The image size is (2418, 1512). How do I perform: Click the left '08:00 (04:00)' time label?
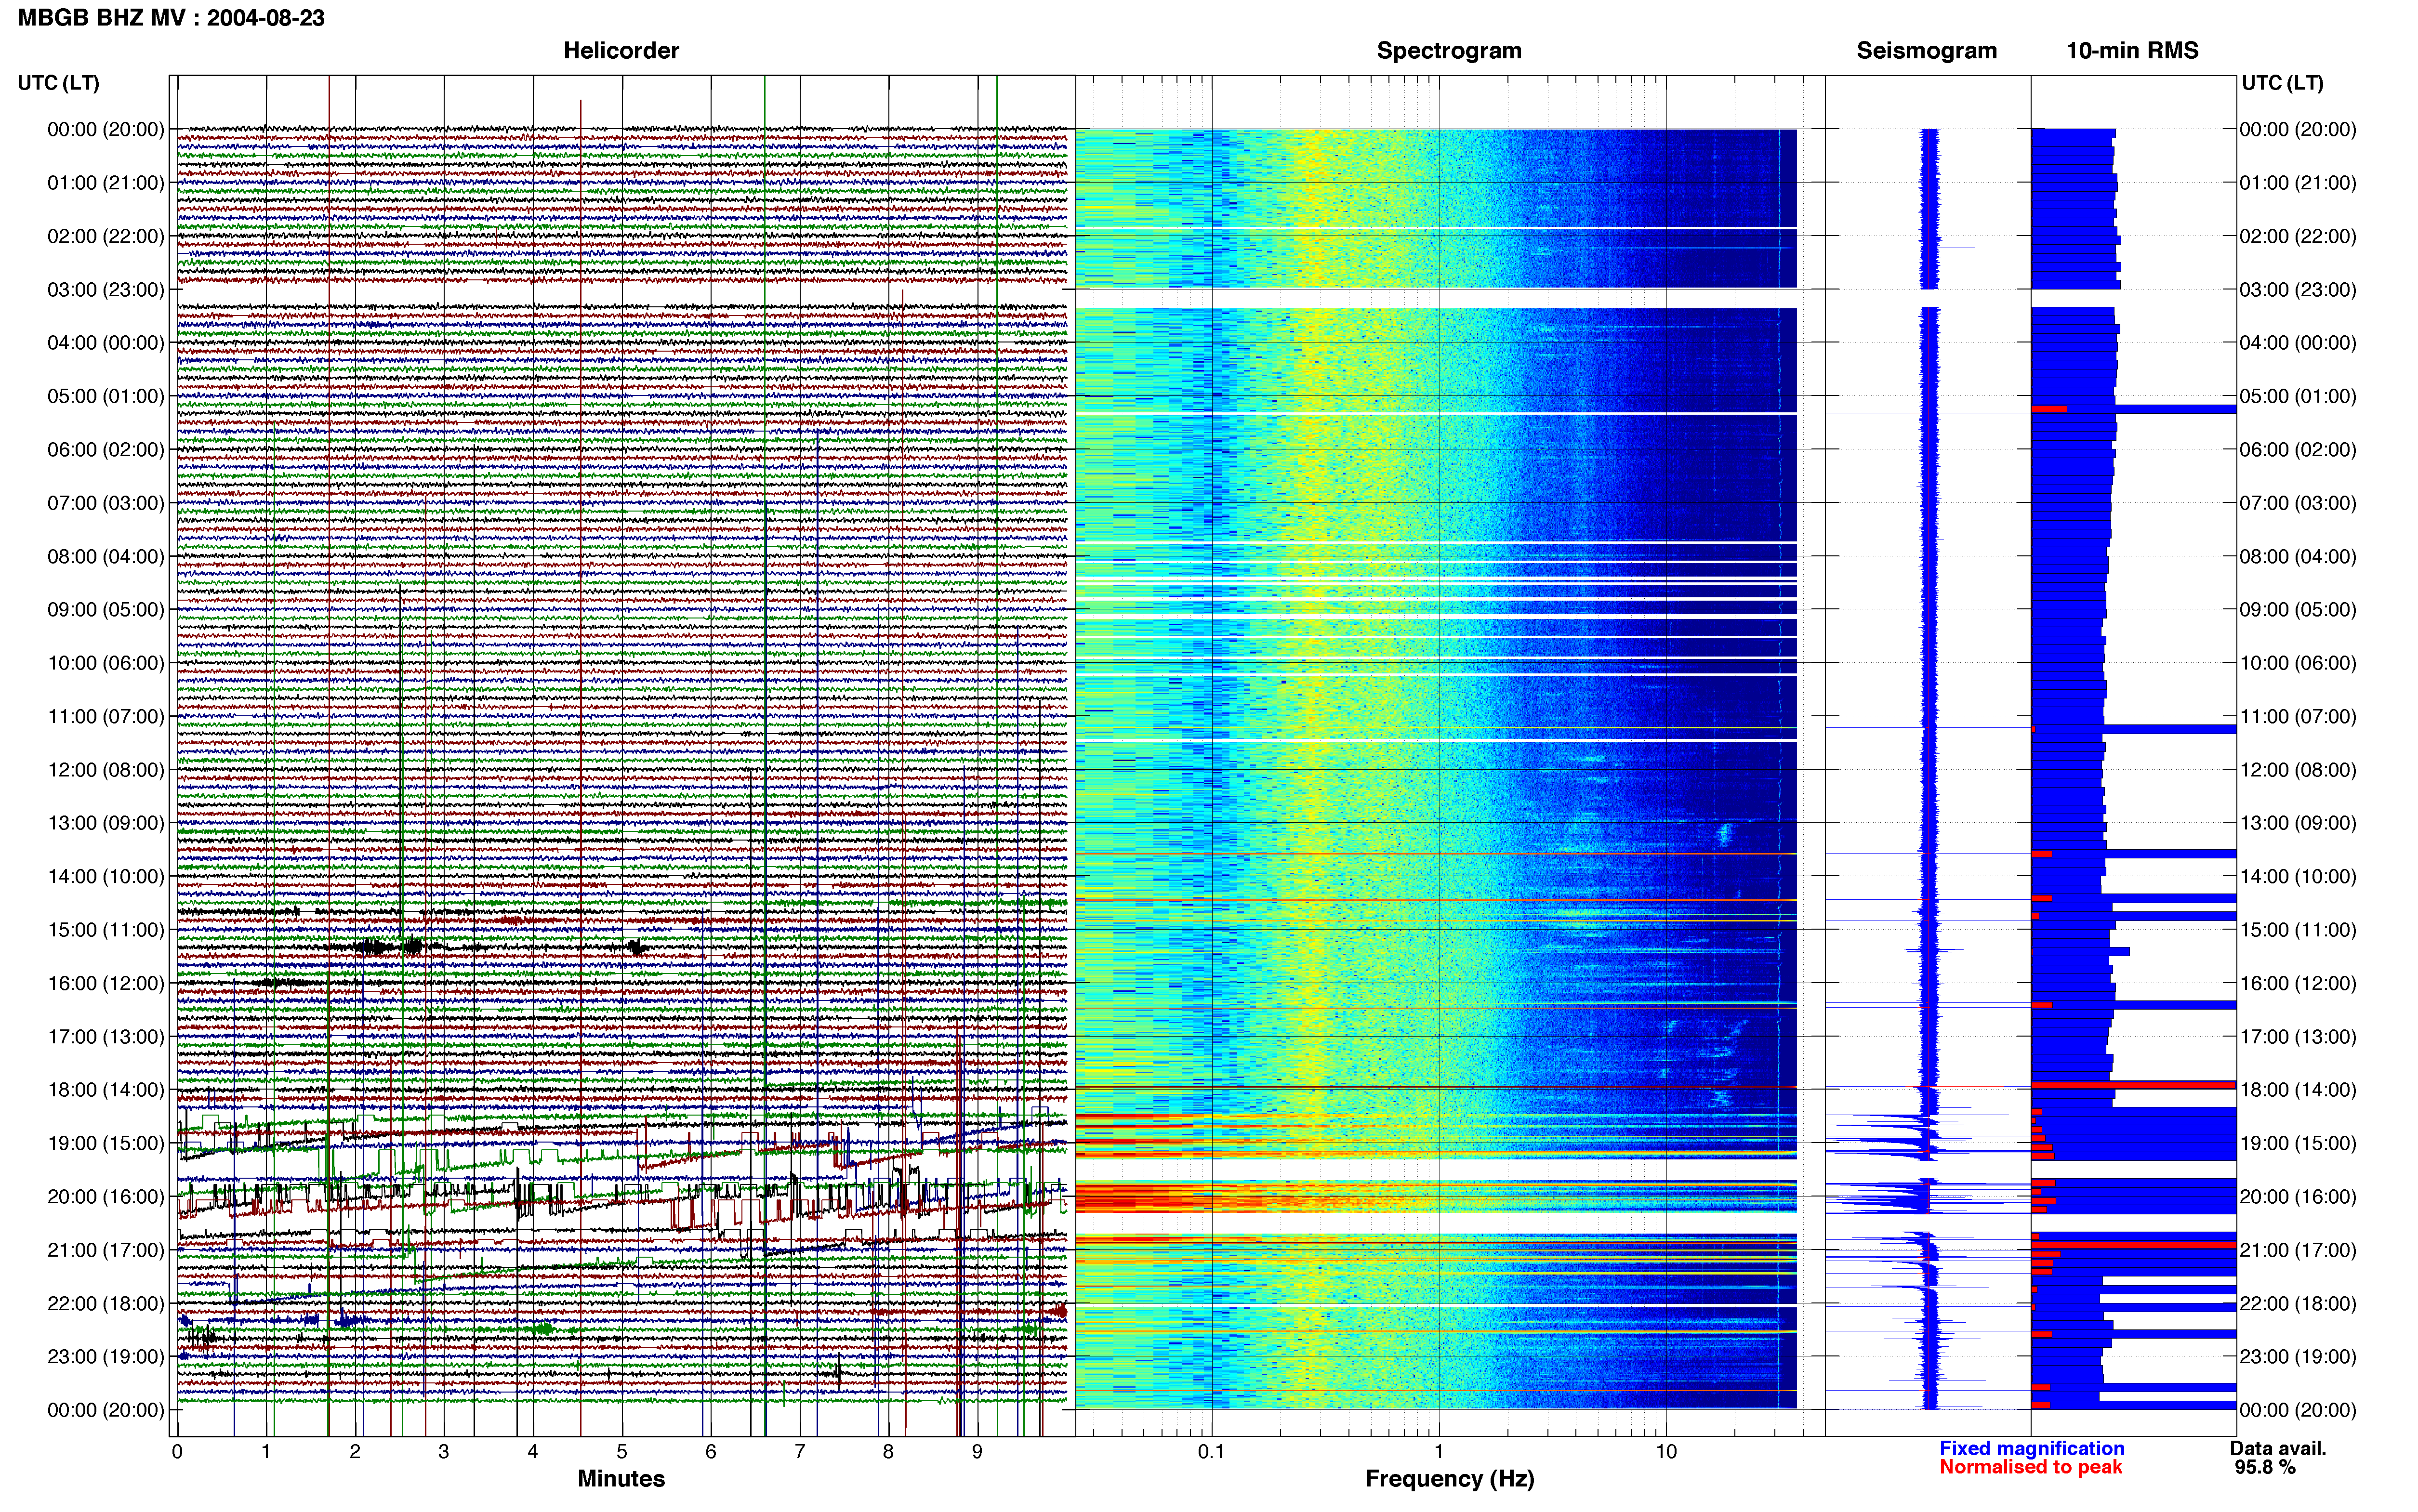click(x=106, y=556)
